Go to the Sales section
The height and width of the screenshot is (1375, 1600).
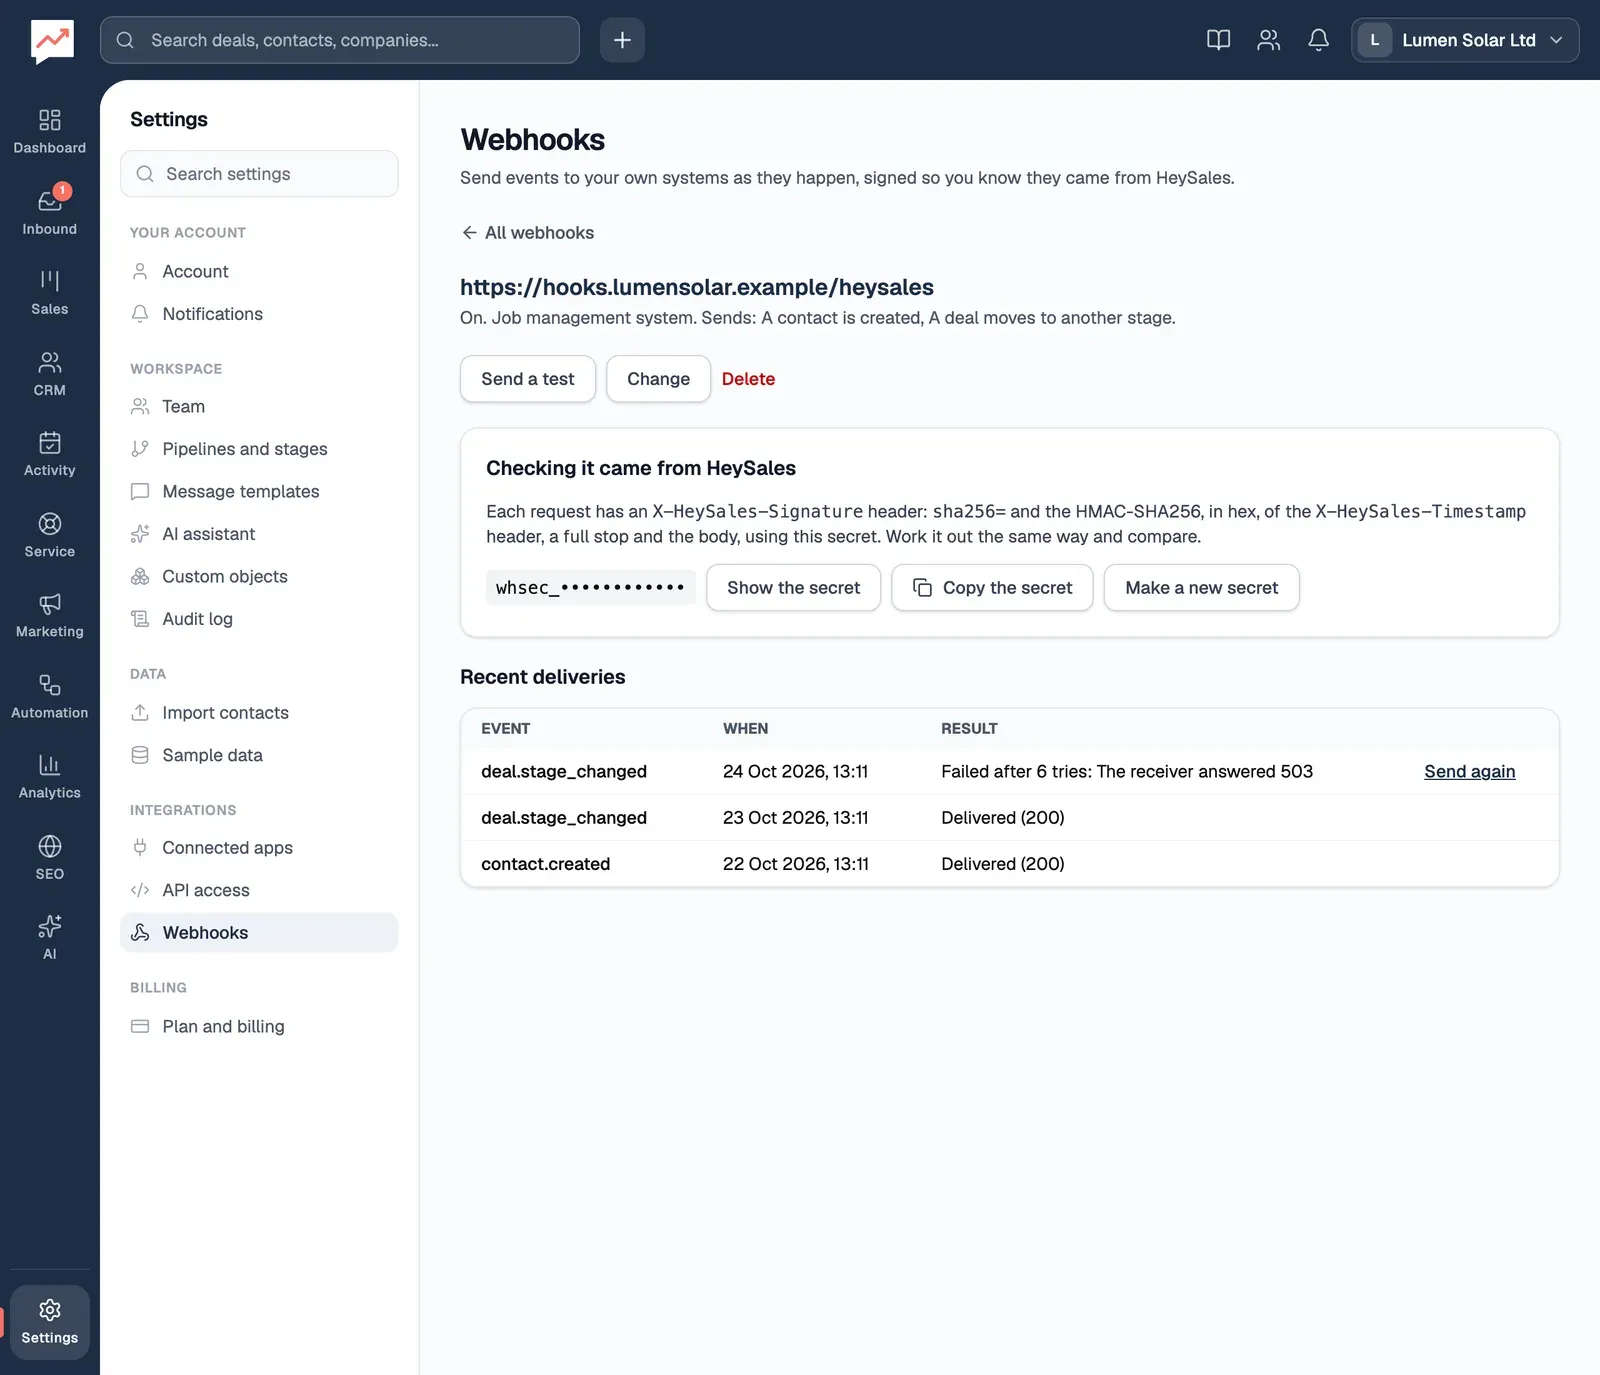click(49, 293)
